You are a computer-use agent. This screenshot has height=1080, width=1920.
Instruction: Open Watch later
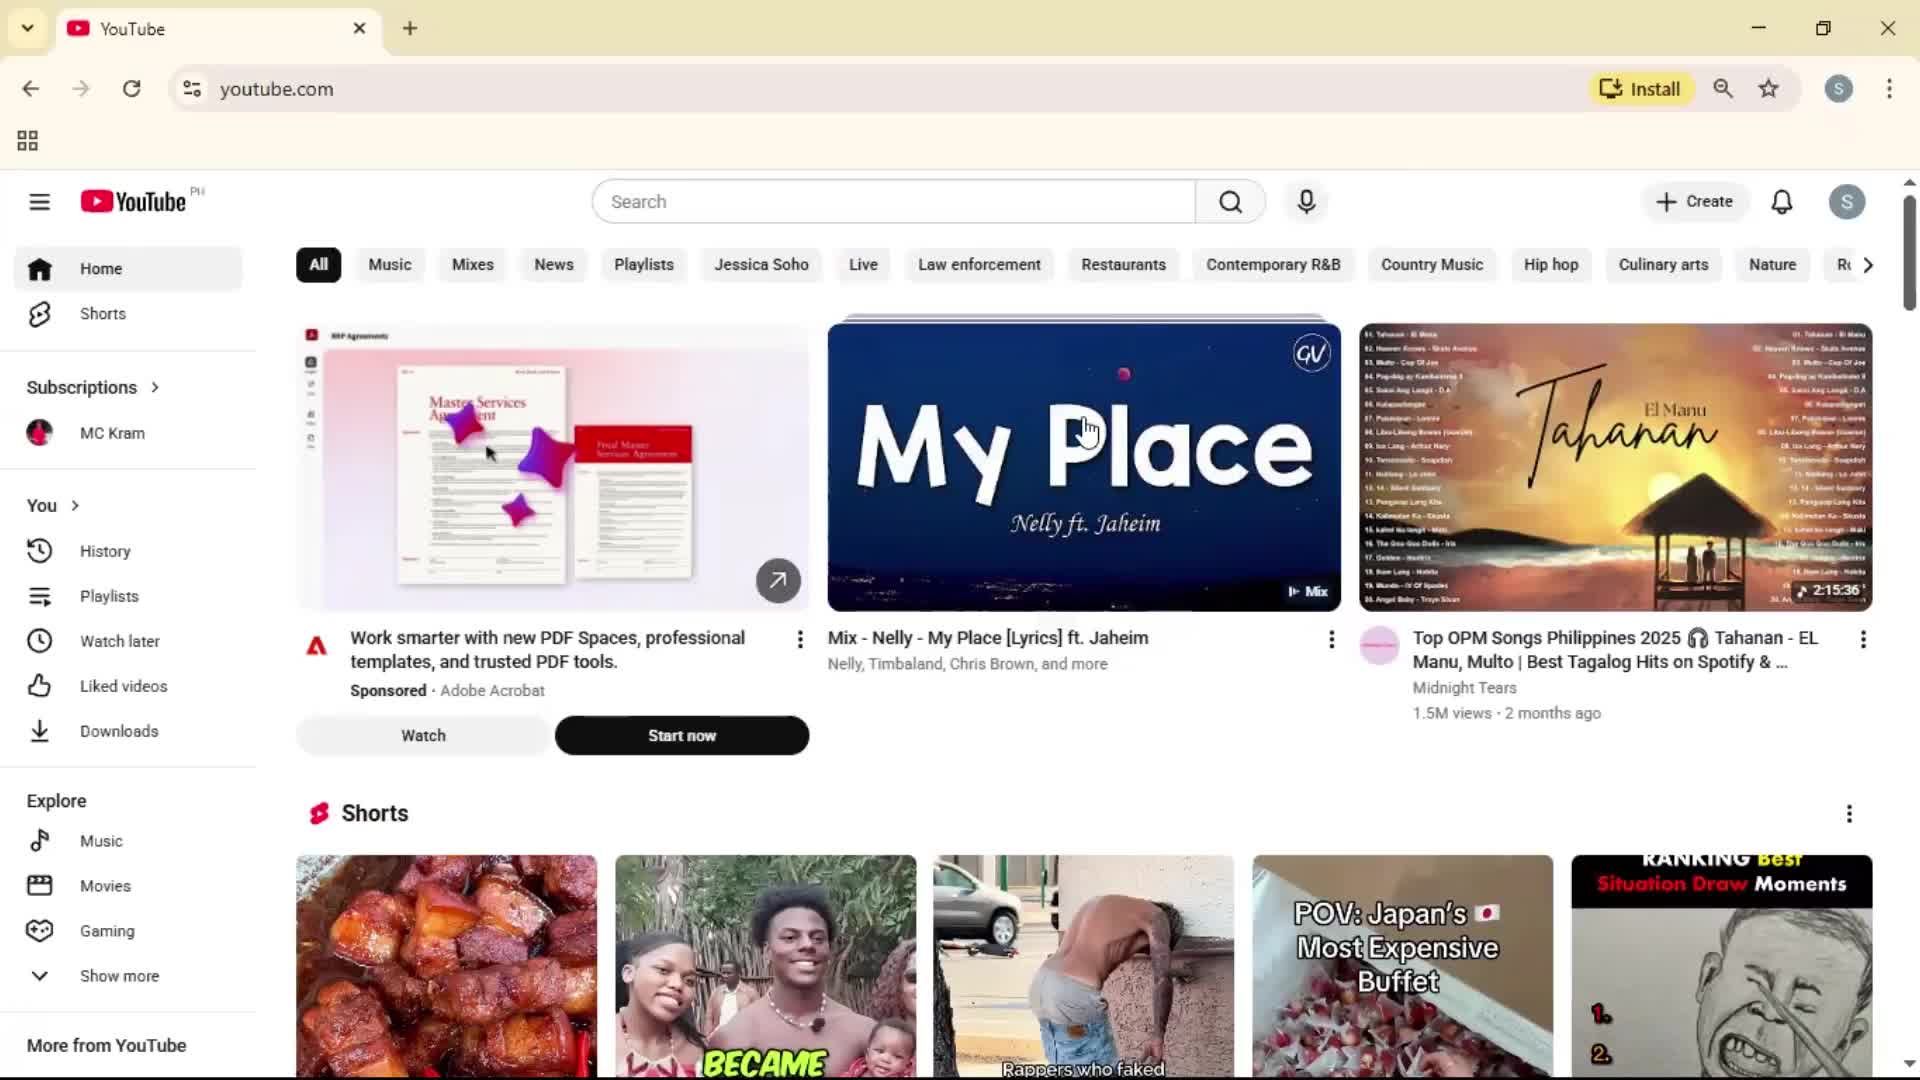[119, 641]
